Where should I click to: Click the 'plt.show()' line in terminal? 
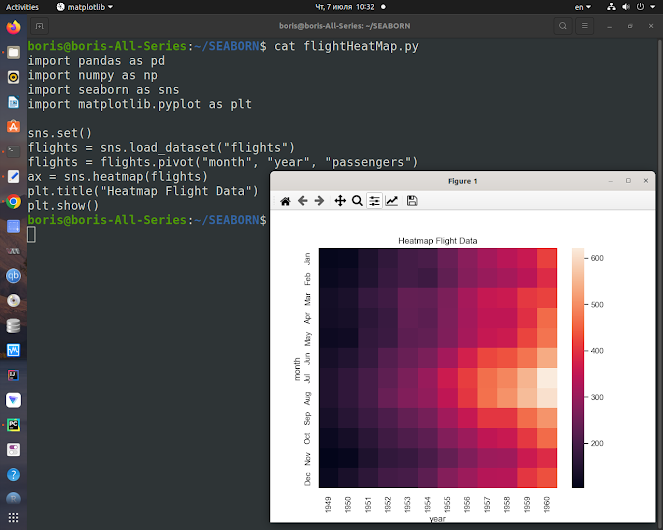tap(63, 206)
